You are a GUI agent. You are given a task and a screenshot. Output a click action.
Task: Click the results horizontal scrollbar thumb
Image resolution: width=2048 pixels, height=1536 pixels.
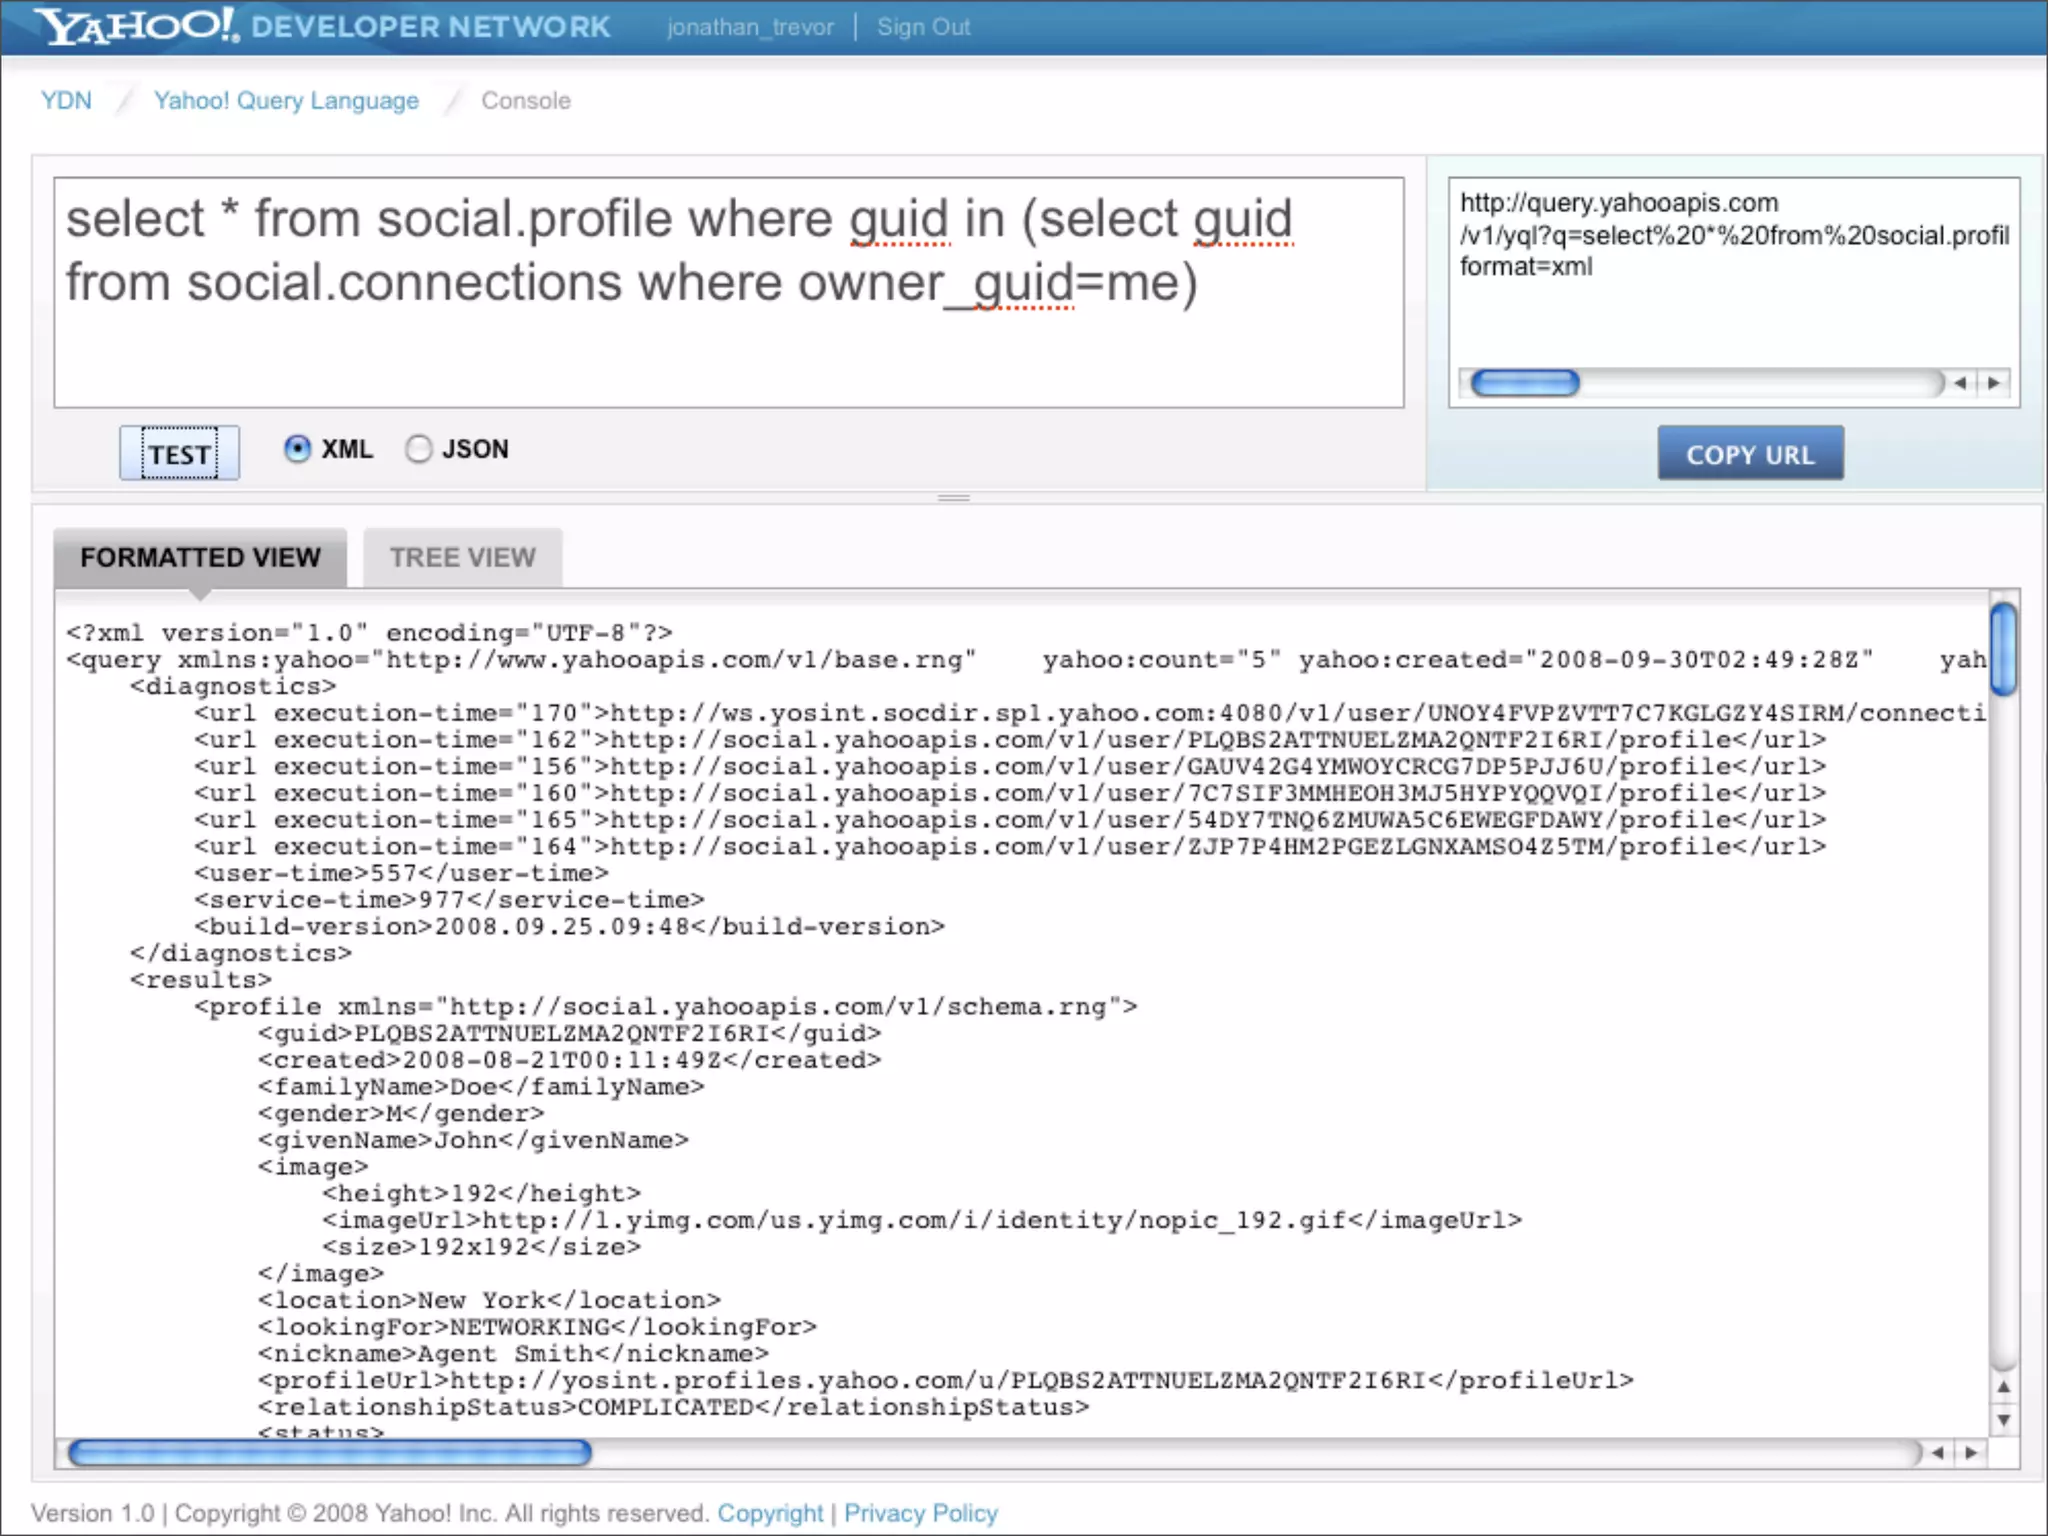(x=330, y=1453)
